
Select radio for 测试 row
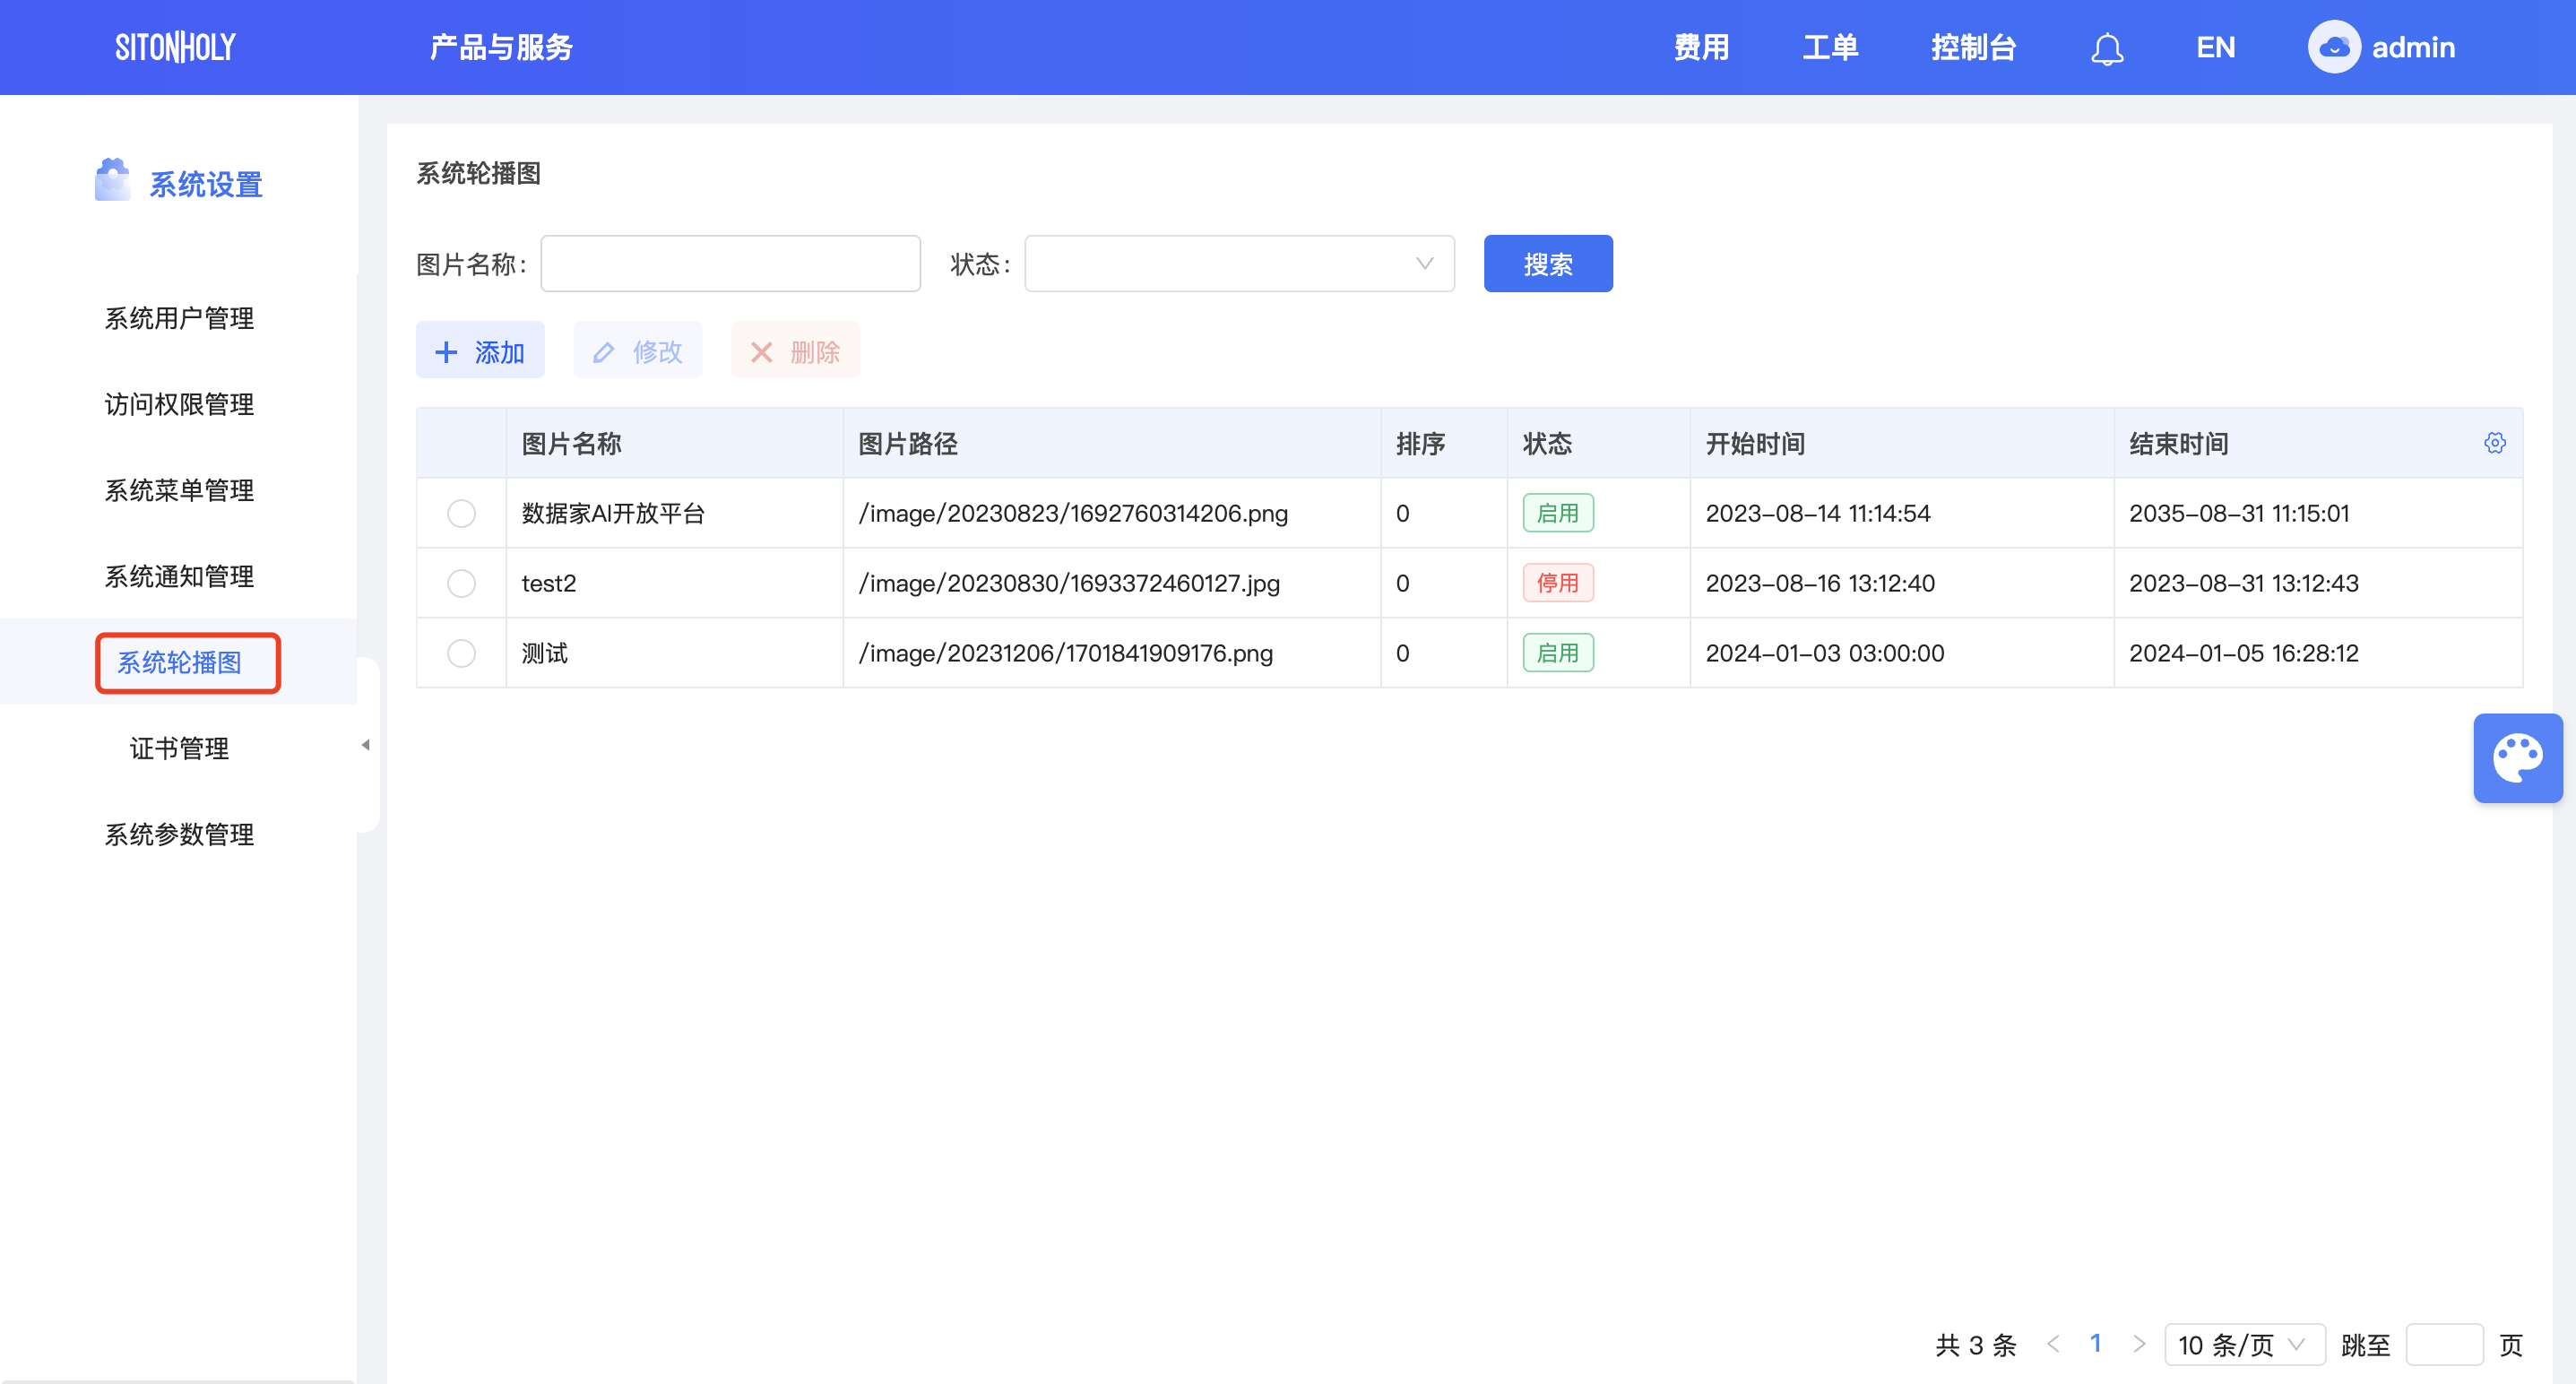coord(461,653)
